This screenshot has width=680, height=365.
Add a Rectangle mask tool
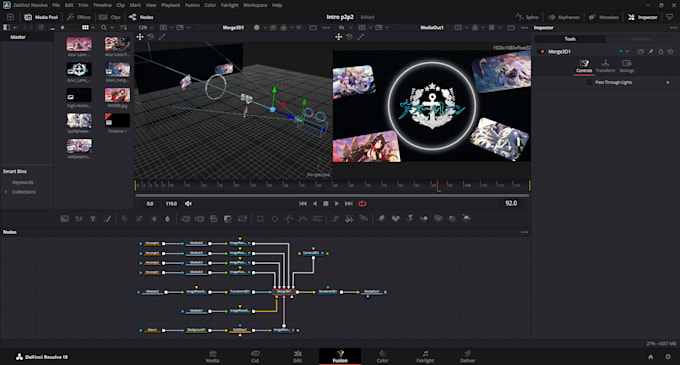[260, 219]
